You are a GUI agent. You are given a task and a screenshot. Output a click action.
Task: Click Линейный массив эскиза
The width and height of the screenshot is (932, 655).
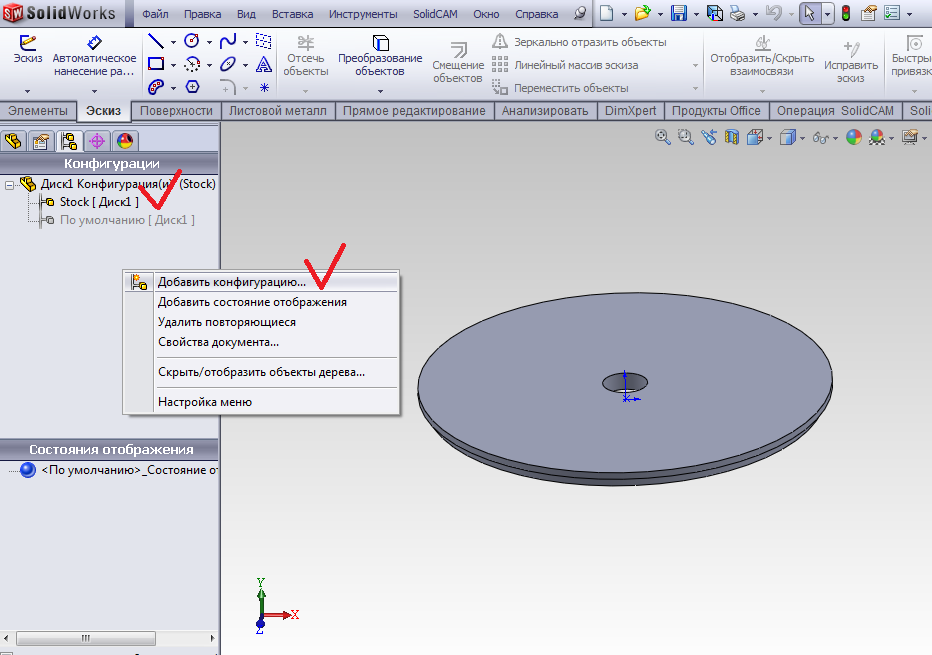(565, 65)
